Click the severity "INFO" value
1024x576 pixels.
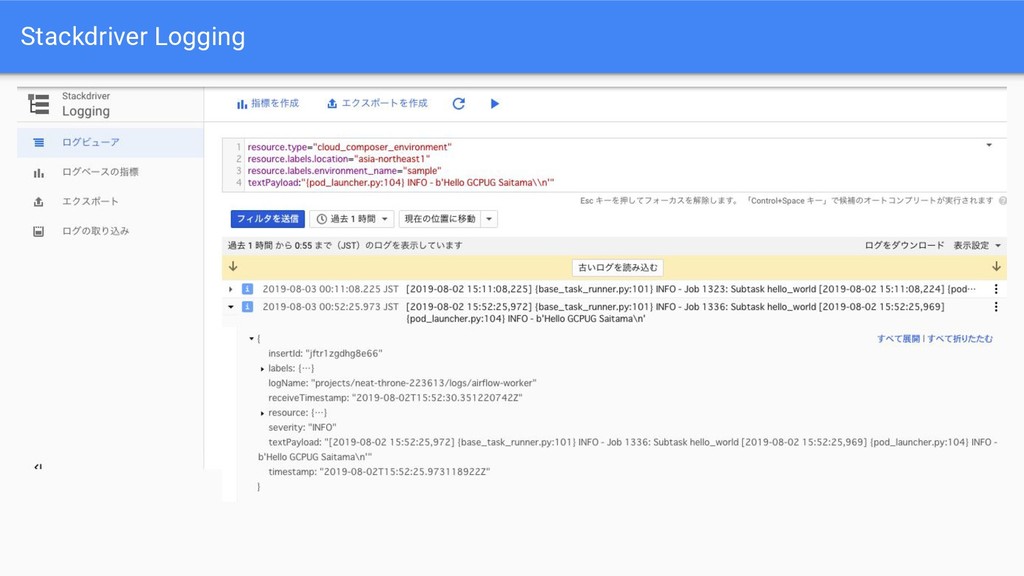point(322,428)
